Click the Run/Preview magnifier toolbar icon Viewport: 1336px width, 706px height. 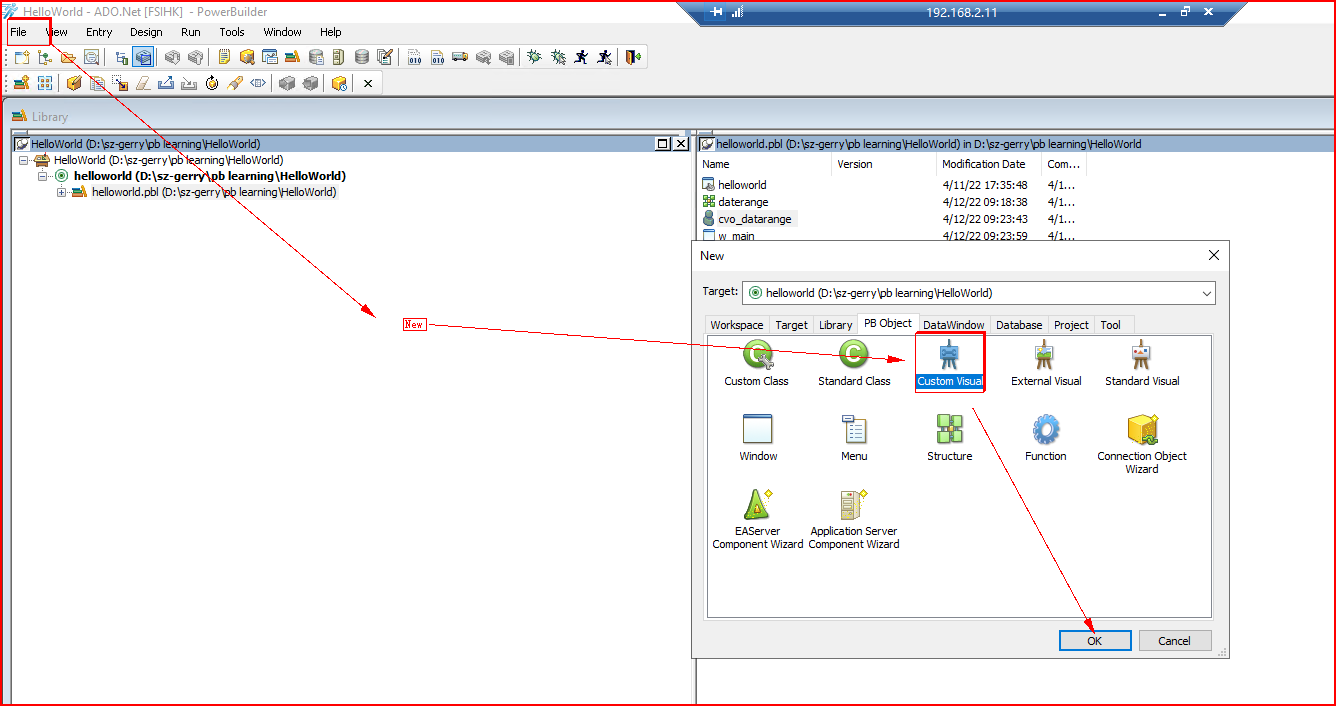(x=91, y=57)
